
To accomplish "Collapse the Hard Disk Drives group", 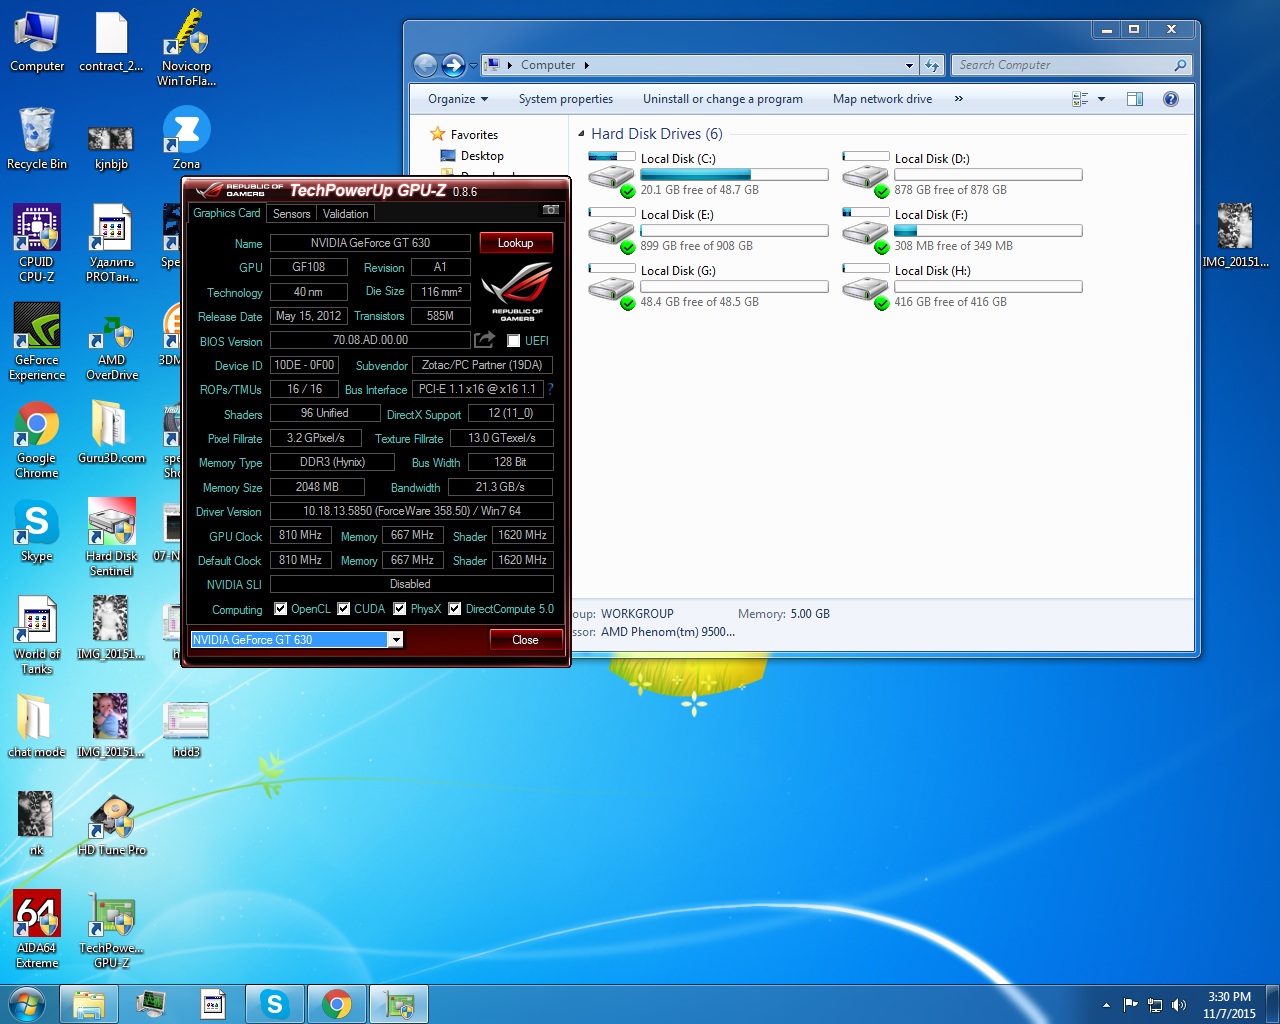I will click(x=581, y=134).
